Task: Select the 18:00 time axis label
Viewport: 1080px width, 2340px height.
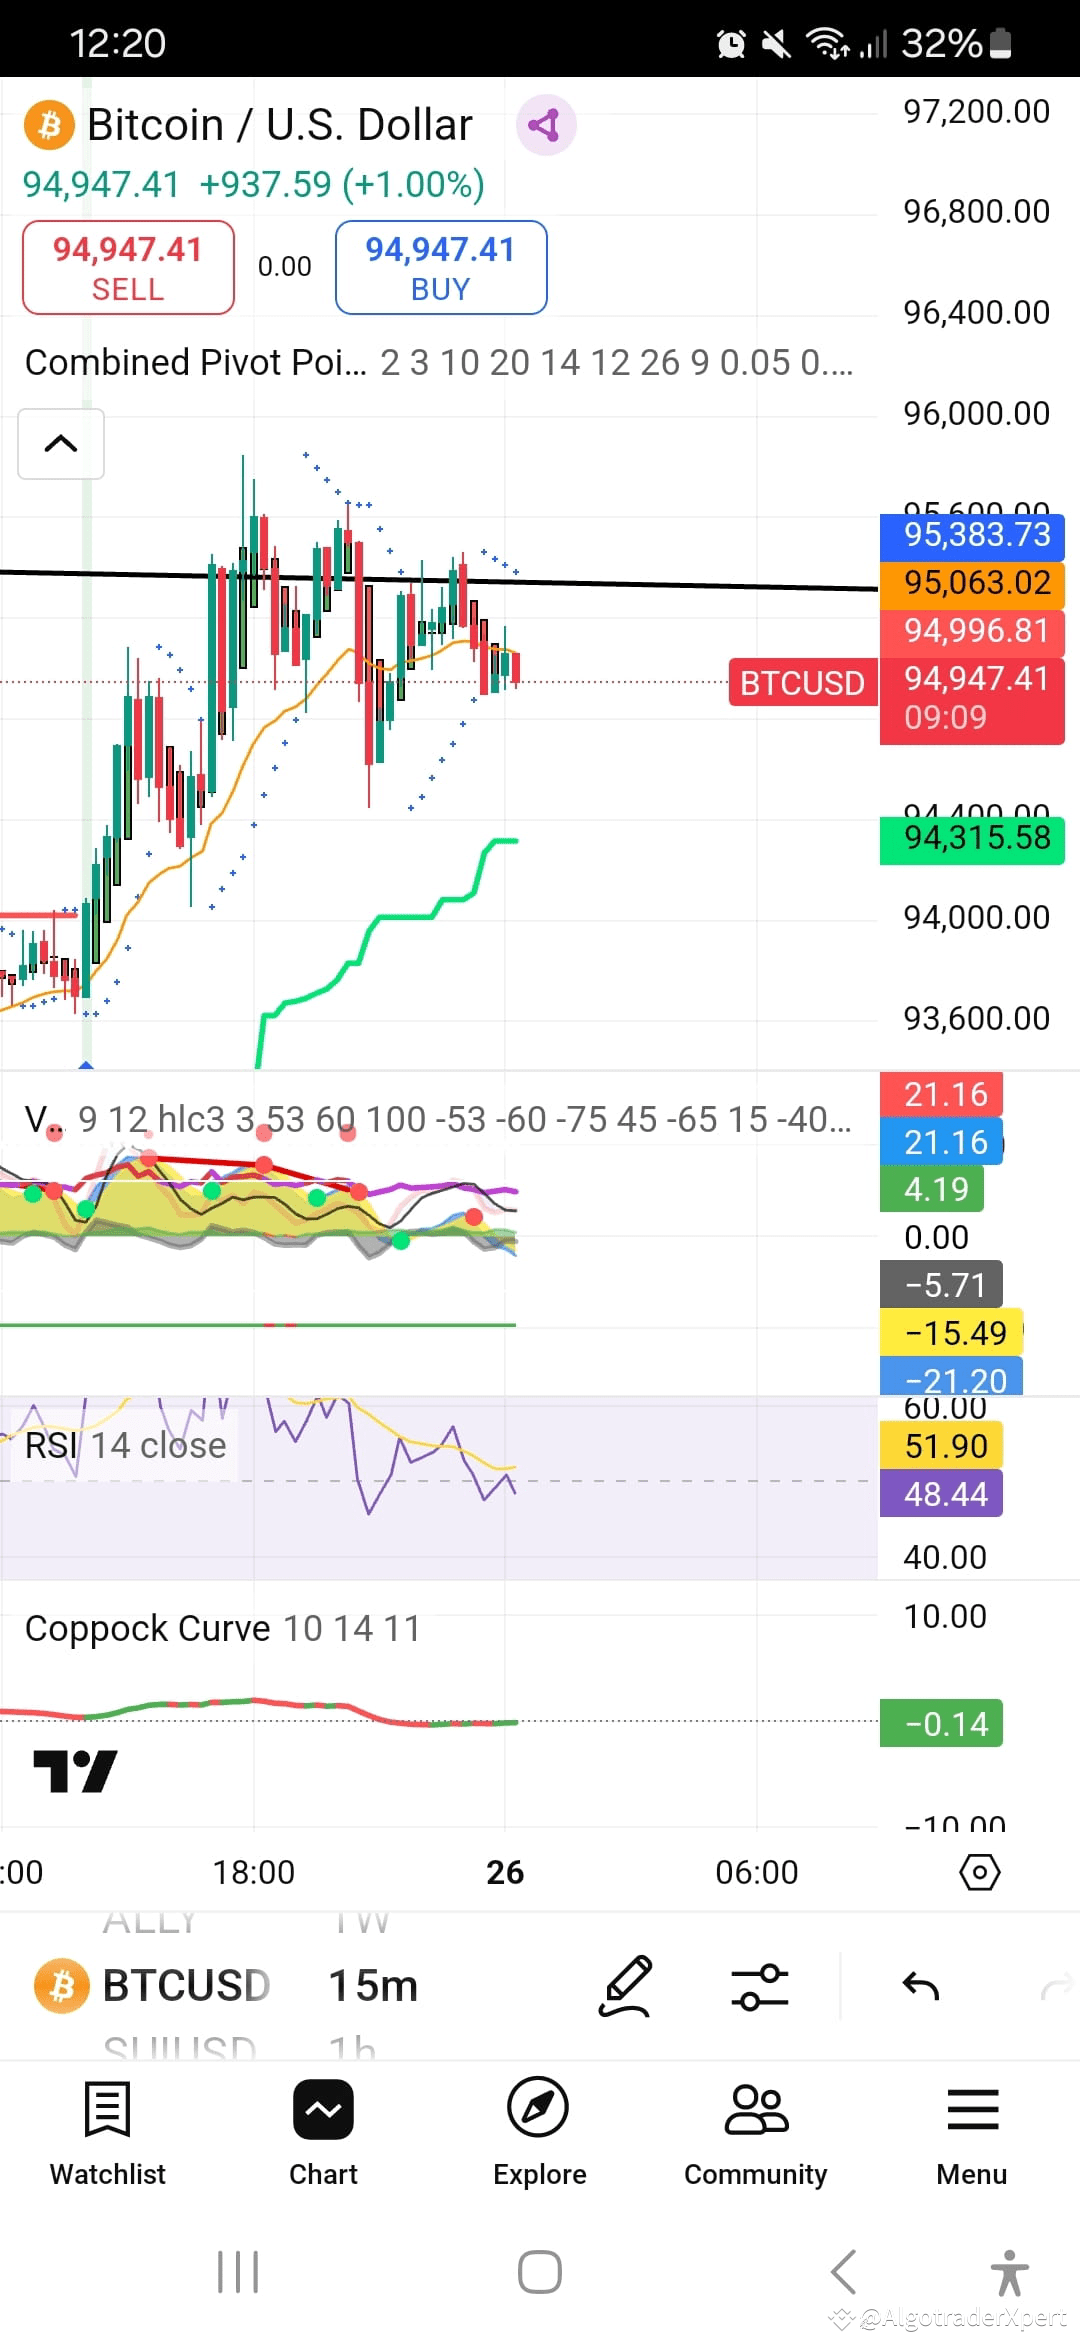Action: (254, 1872)
